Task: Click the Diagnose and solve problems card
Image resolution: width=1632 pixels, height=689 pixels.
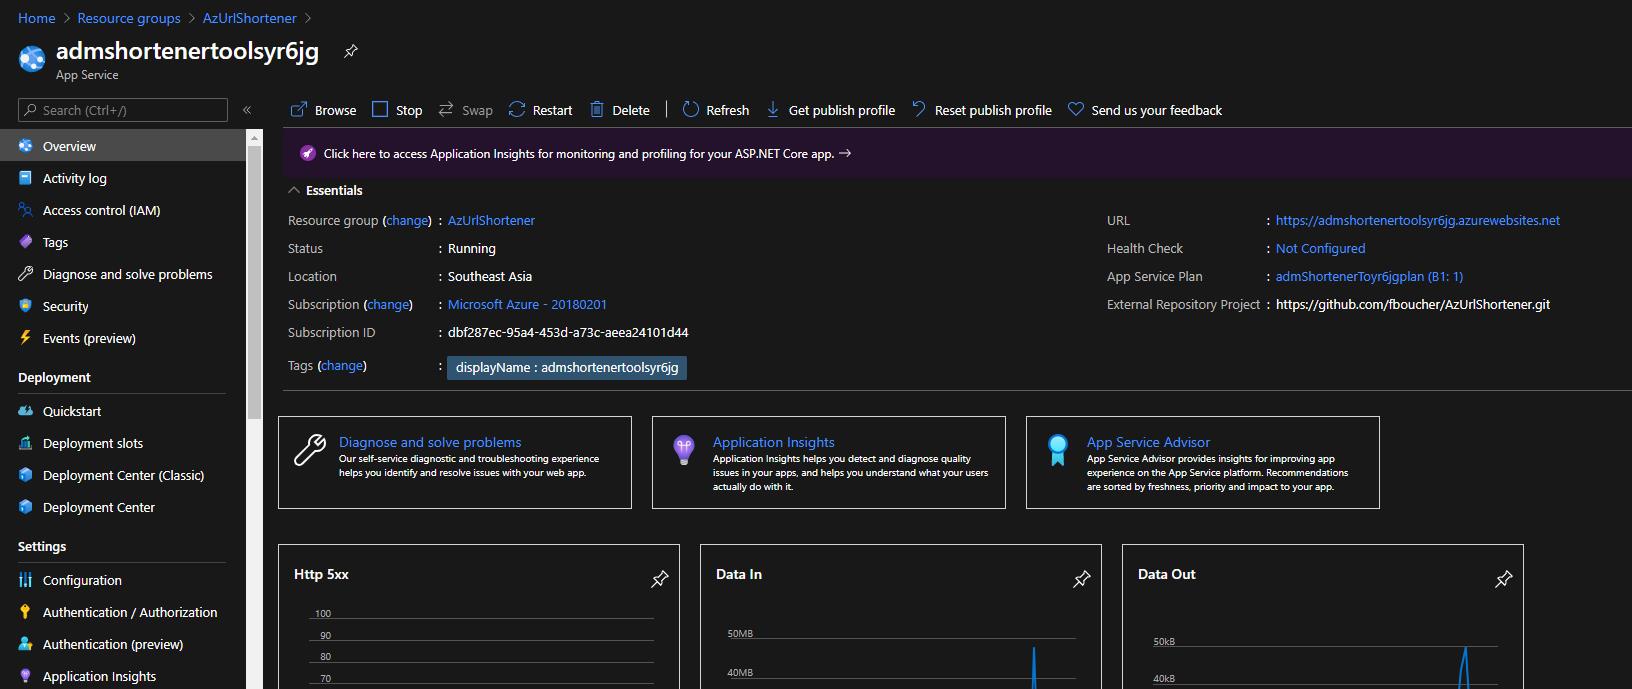Action: (x=455, y=462)
